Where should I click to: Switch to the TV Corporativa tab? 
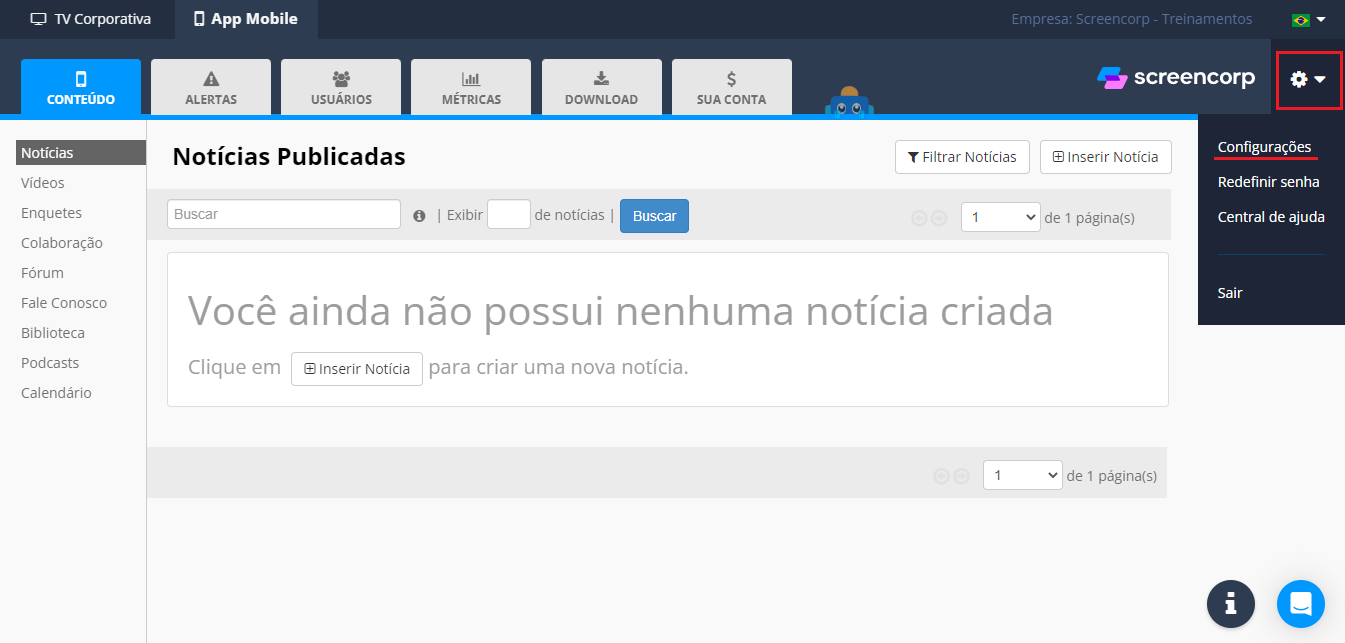click(90, 19)
